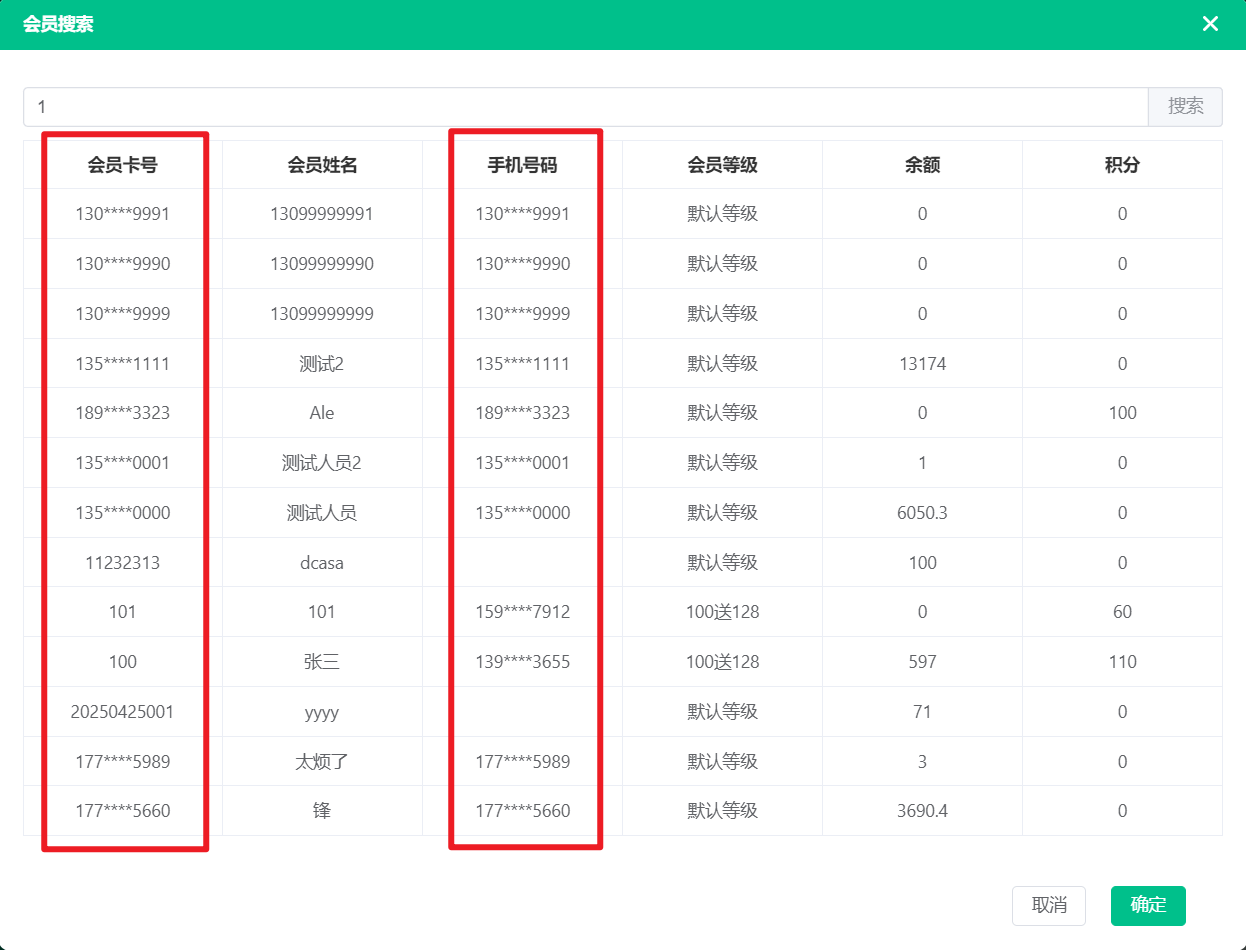
Task: Click the balance value 13174
Action: point(922,364)
